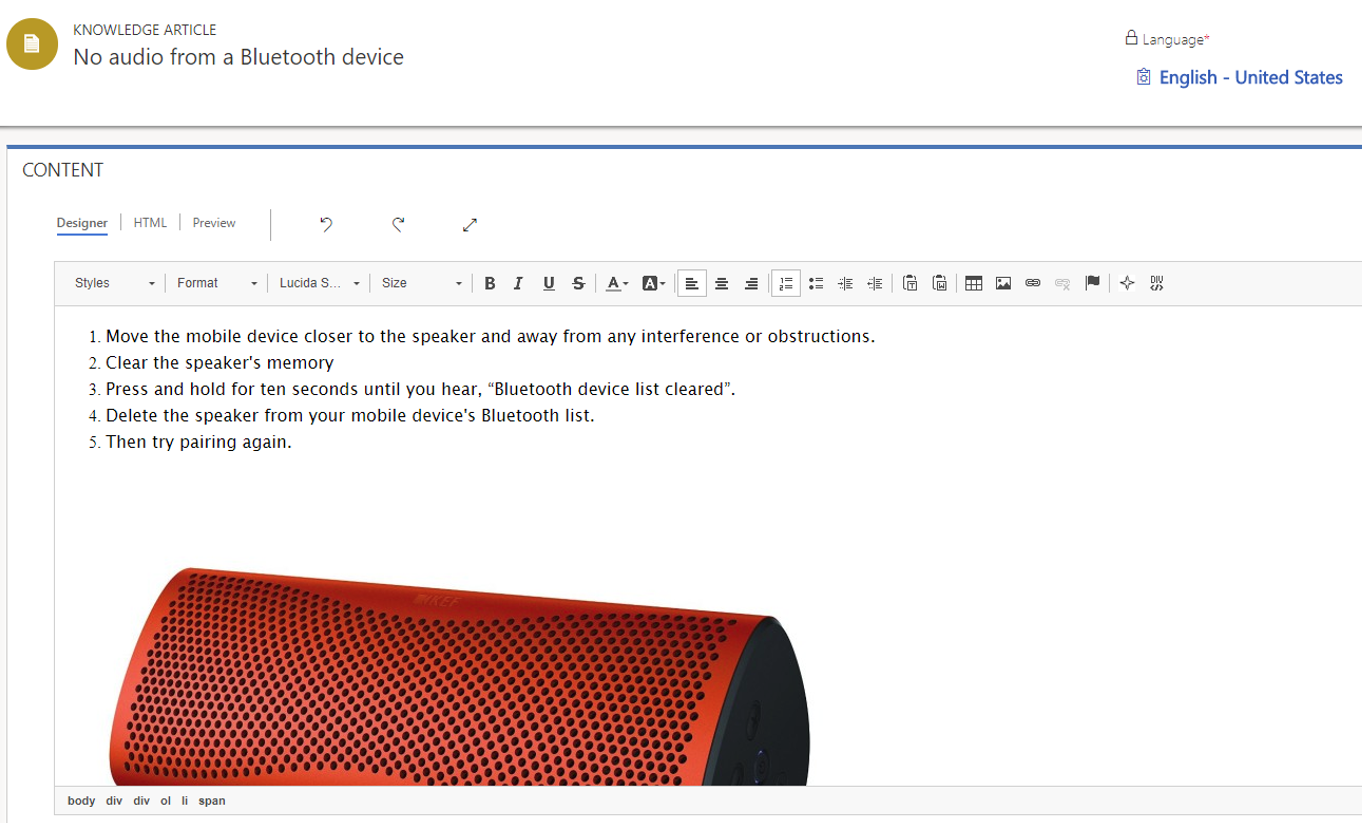Select the body element path
This screenshot has height=823, width=1362.
pos(82,801)
